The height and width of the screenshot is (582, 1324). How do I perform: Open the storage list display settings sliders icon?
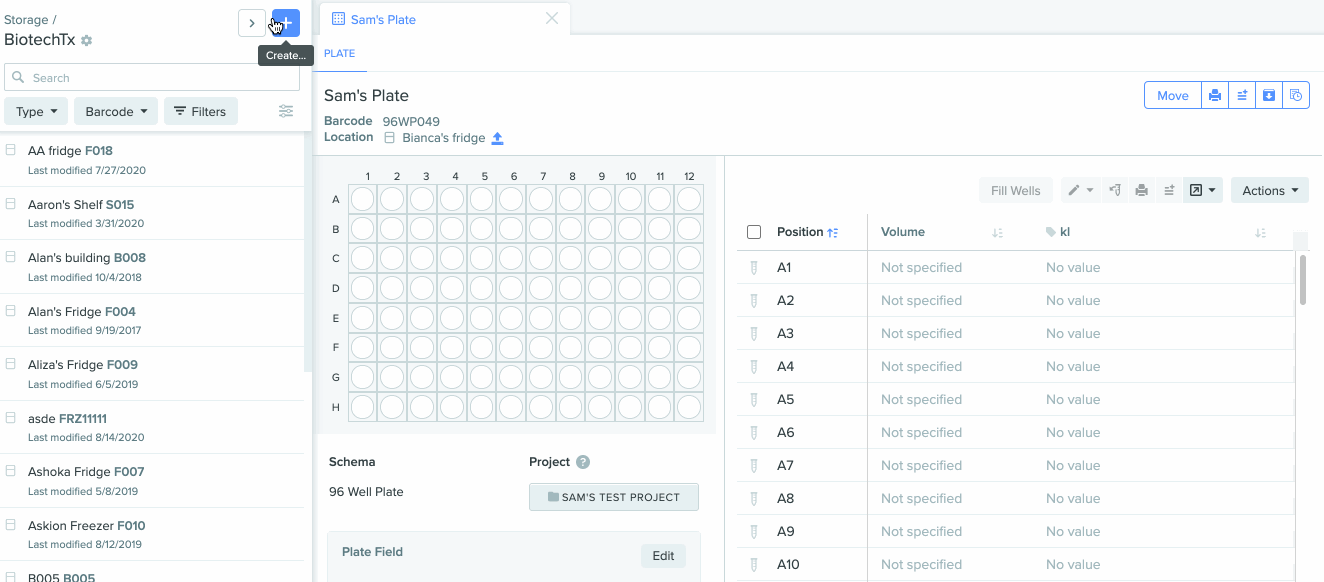tap(286, 111)
